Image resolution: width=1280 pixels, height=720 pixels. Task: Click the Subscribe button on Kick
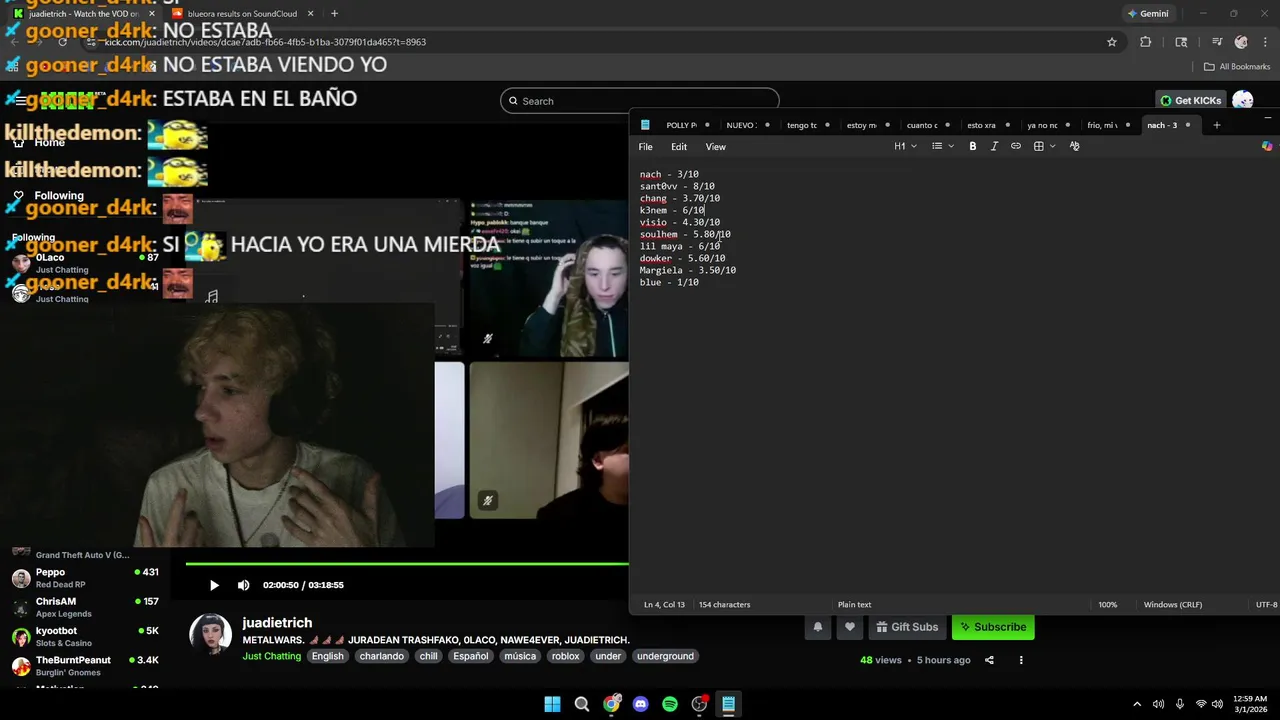[x=993, y=627]
